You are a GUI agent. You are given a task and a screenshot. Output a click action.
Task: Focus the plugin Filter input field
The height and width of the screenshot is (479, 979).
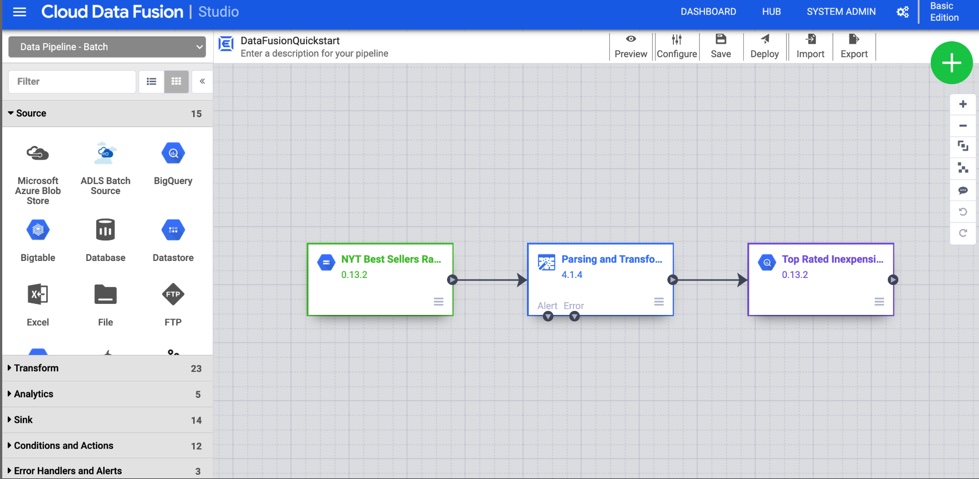click(72, 81)
